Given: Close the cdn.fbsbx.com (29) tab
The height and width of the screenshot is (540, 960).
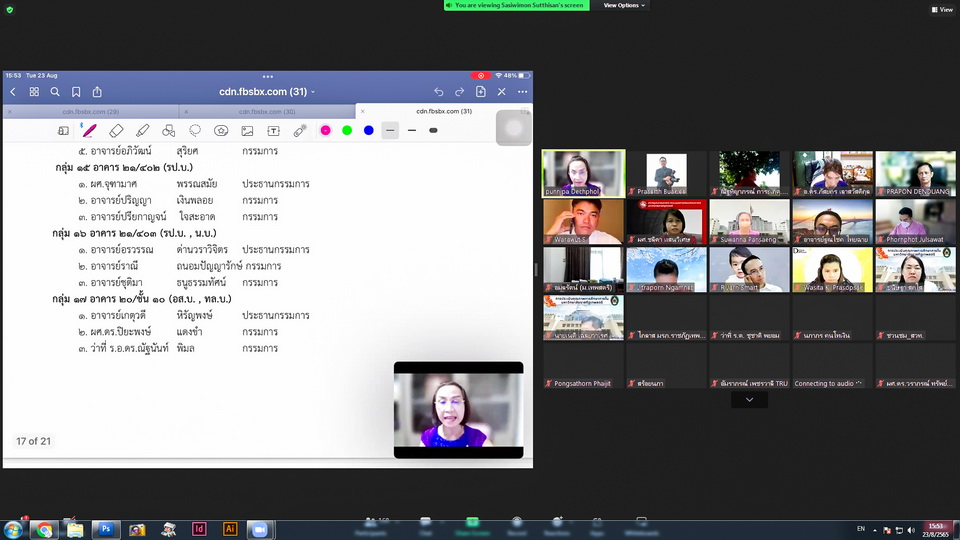Looking at the screenshot, I should coord(9,111).
